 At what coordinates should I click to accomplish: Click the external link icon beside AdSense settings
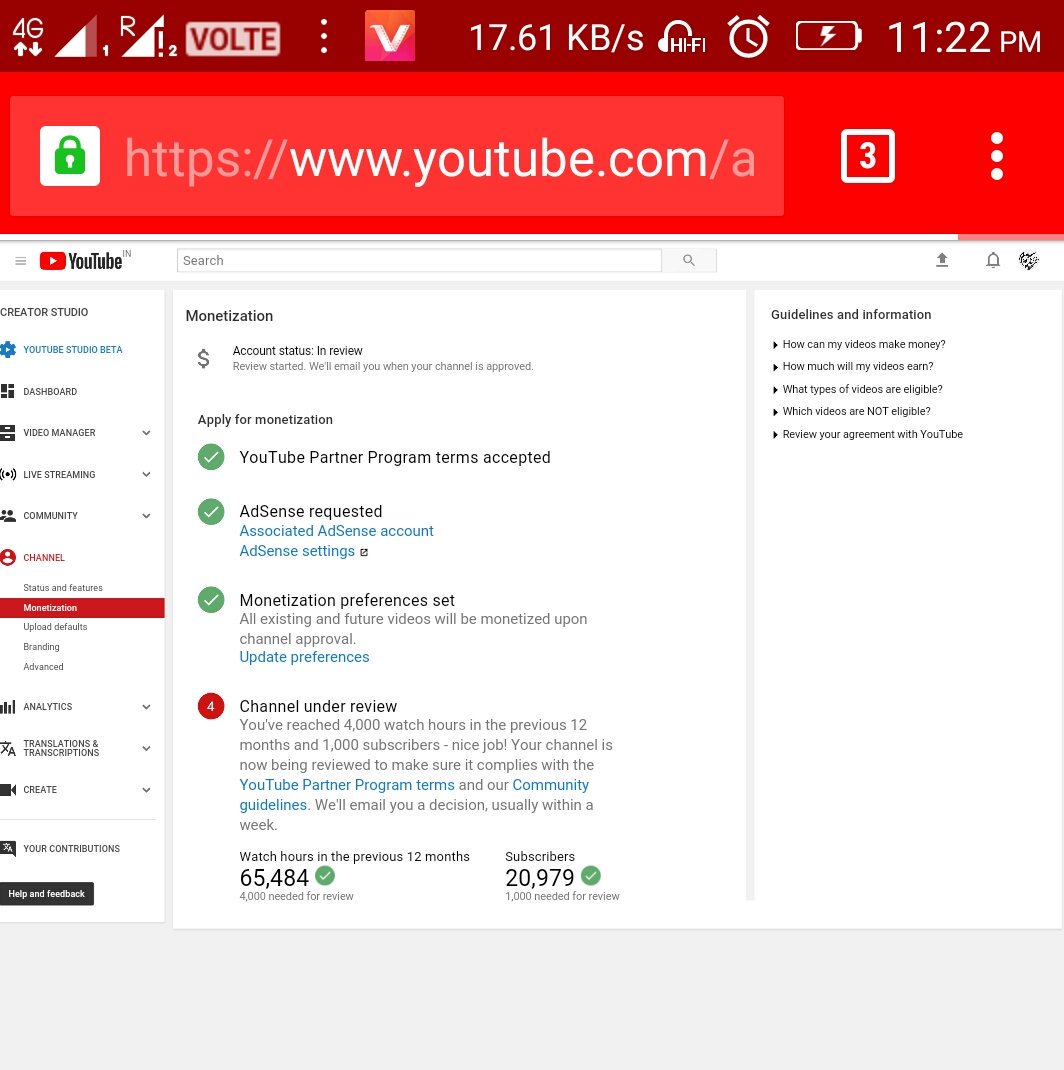364,552
